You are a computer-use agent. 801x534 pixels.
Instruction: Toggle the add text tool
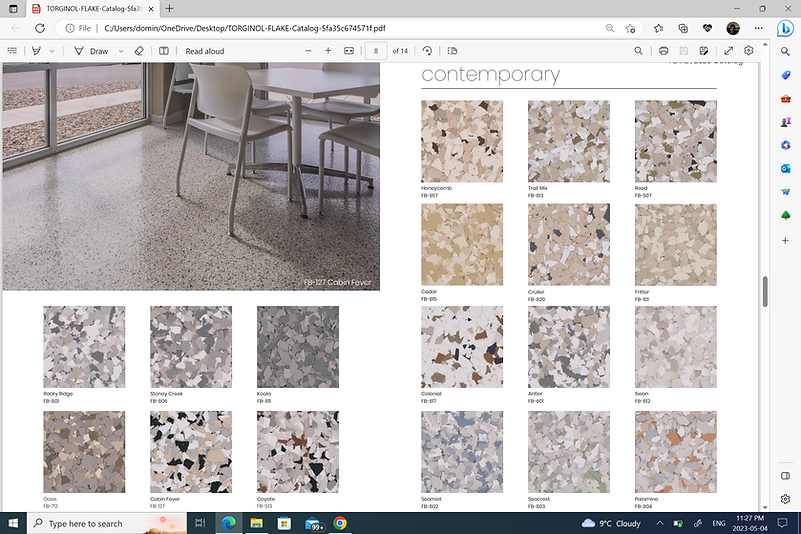point(163,51)
